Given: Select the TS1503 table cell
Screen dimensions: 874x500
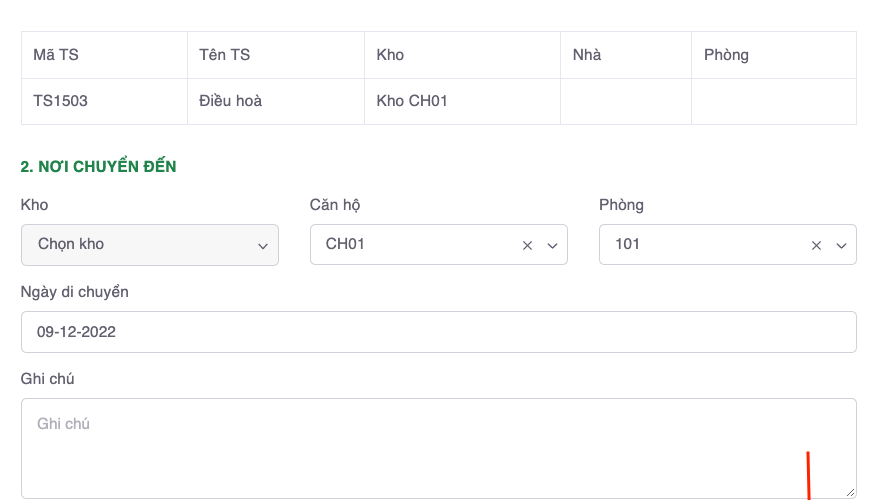Looking at the screenshot, I should [x=104, y=101].
